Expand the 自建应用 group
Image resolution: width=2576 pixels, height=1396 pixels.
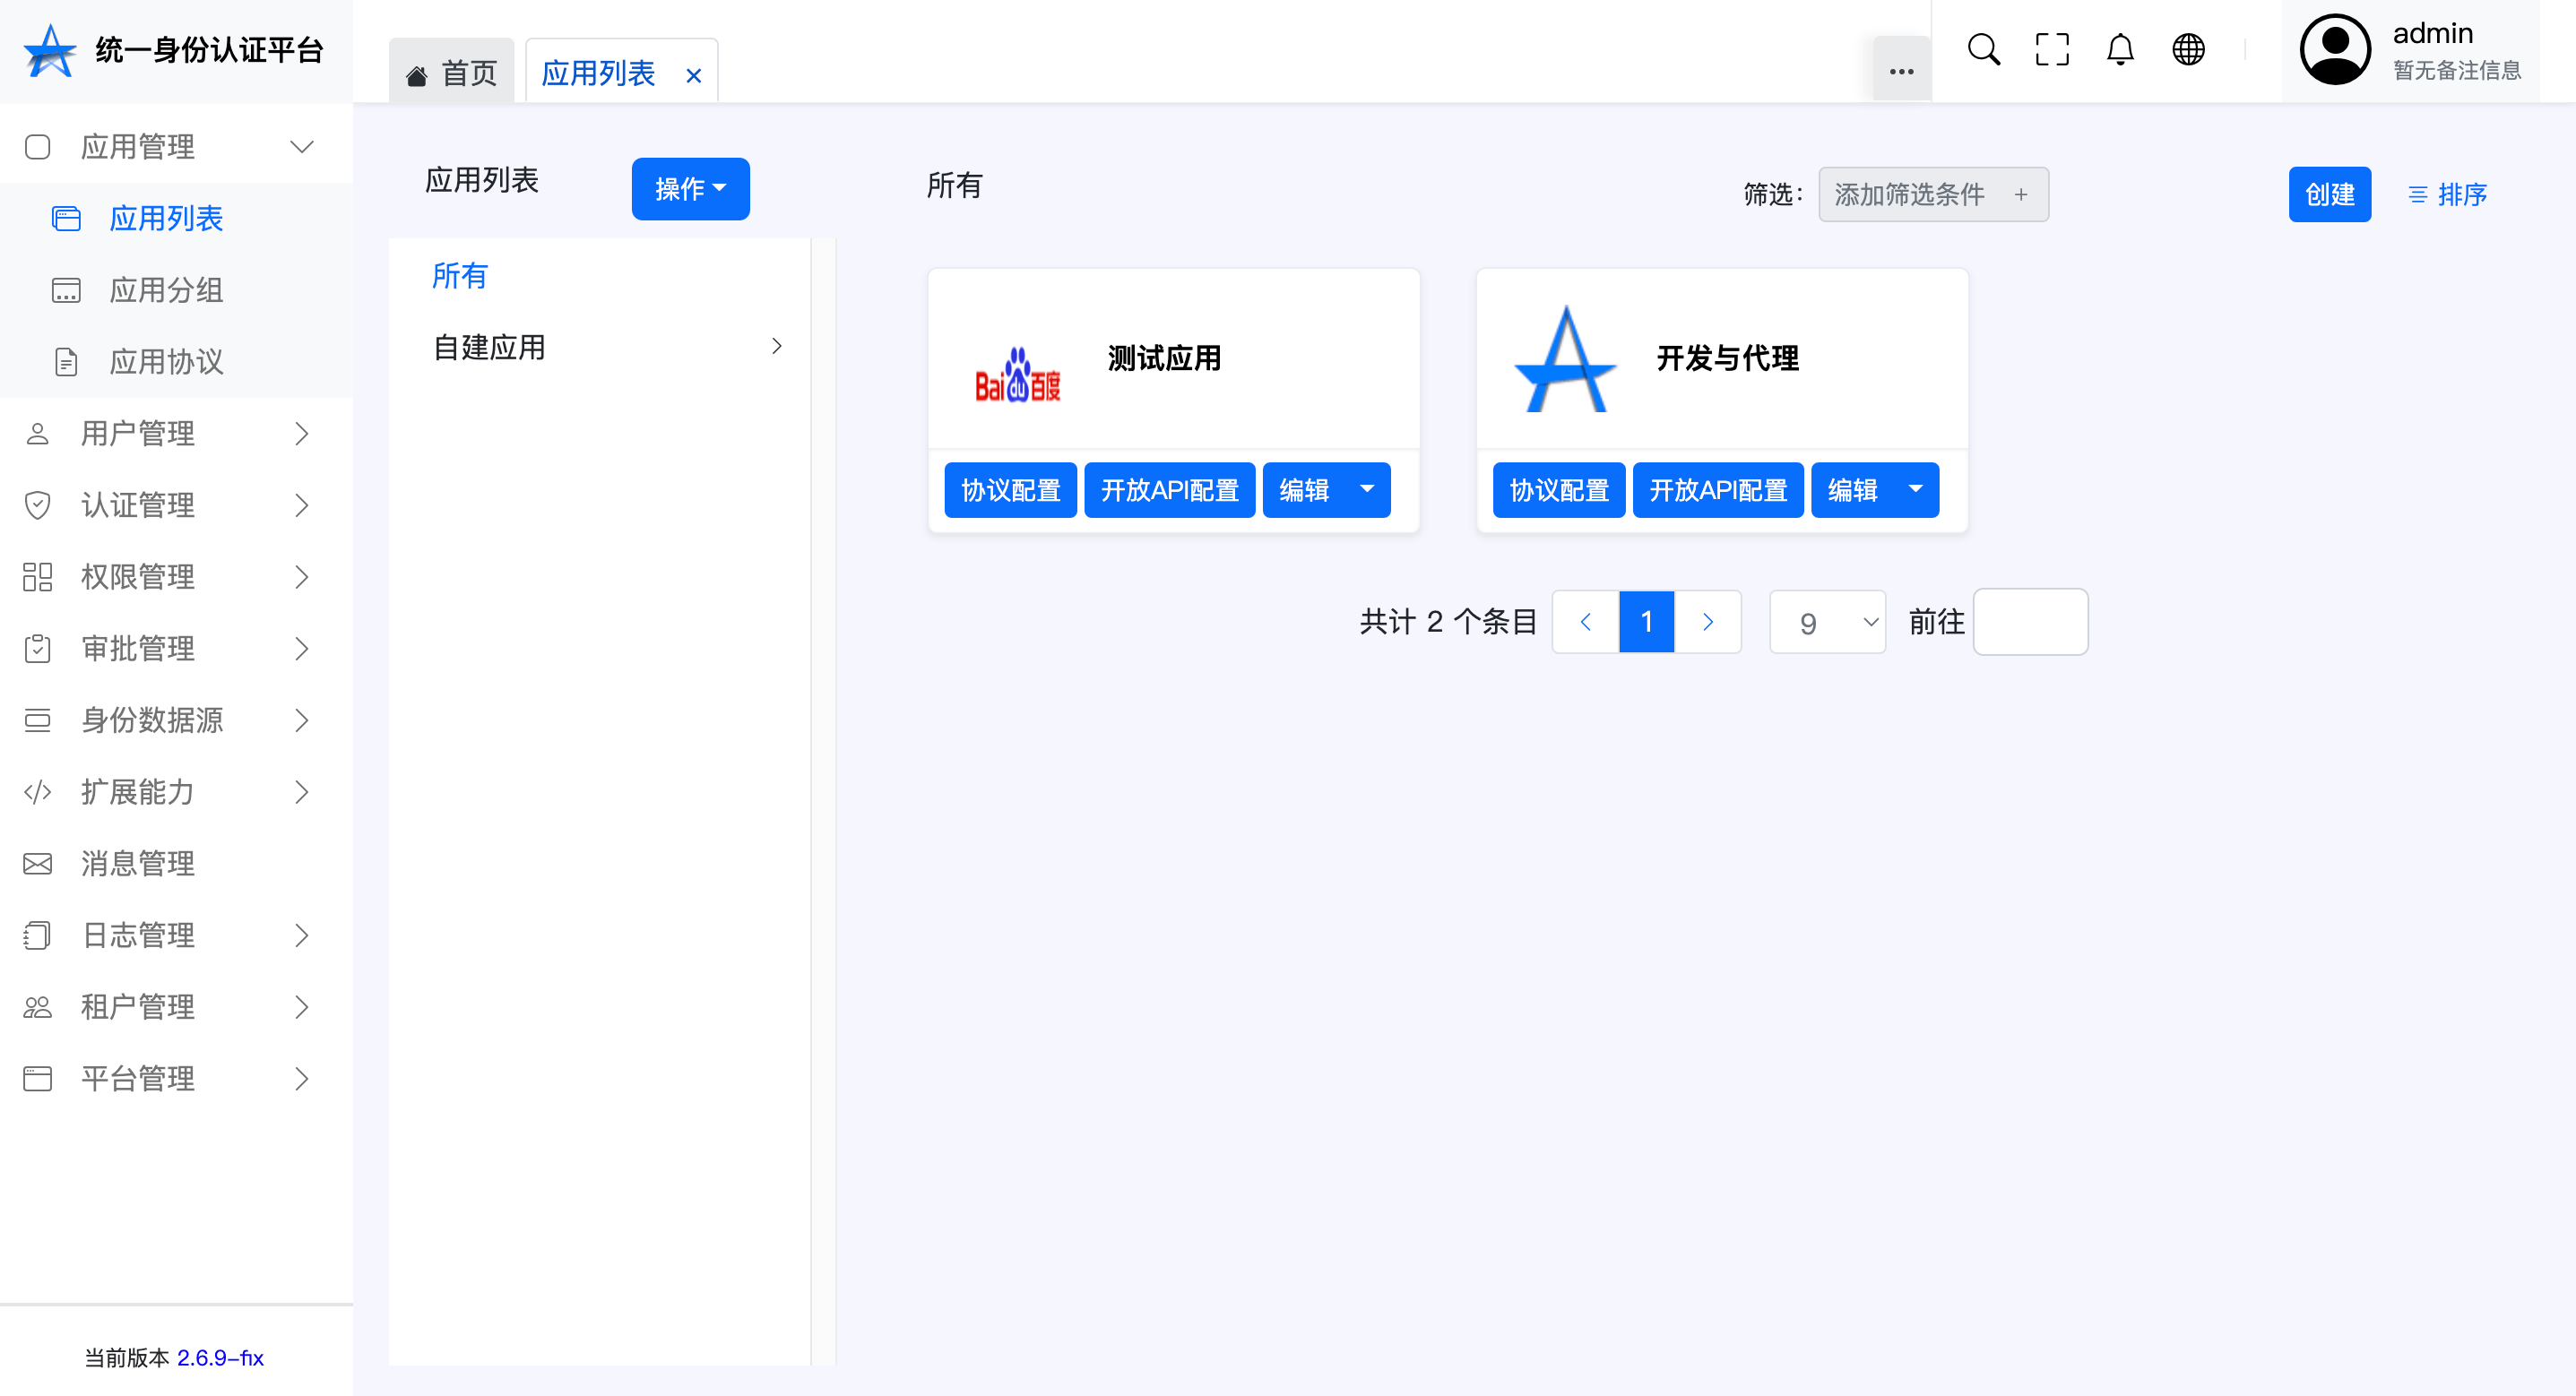776,347
